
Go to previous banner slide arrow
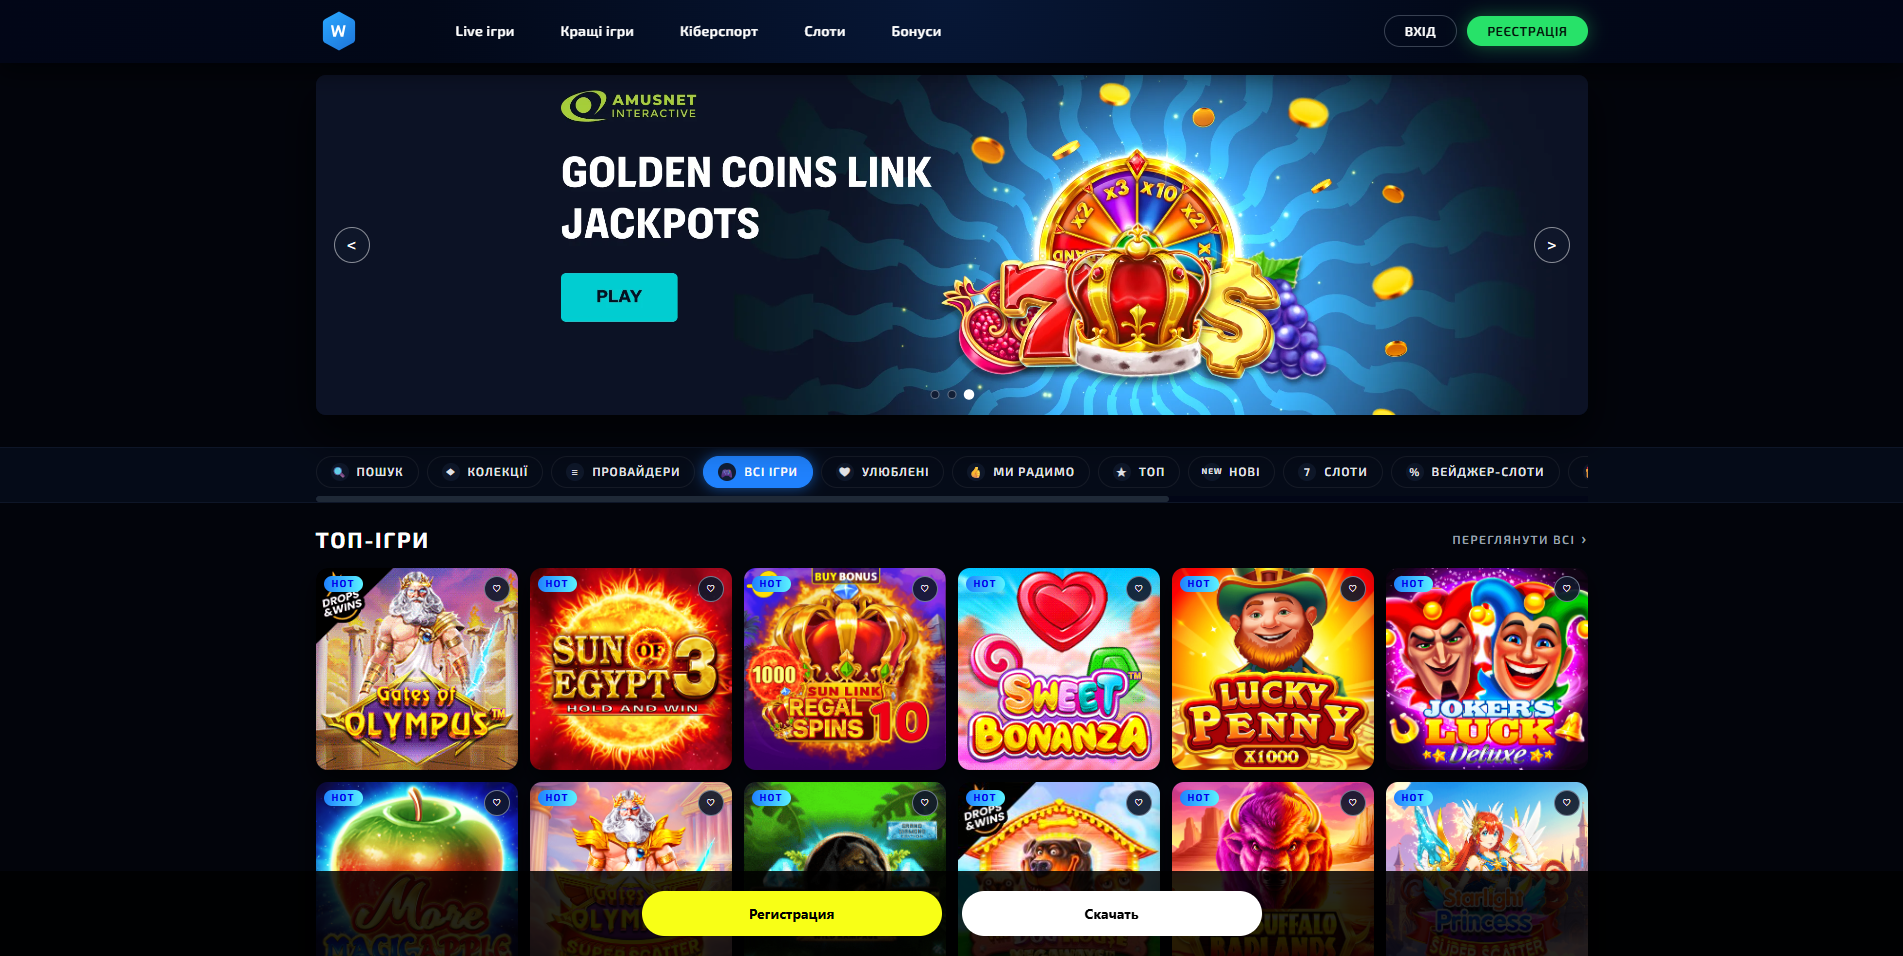pyautogui.click(x=352, y=245)
